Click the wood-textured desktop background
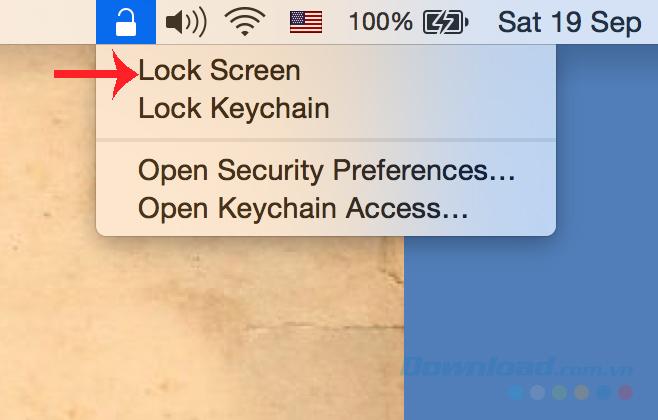658x420 pixels. coord(201,327)
